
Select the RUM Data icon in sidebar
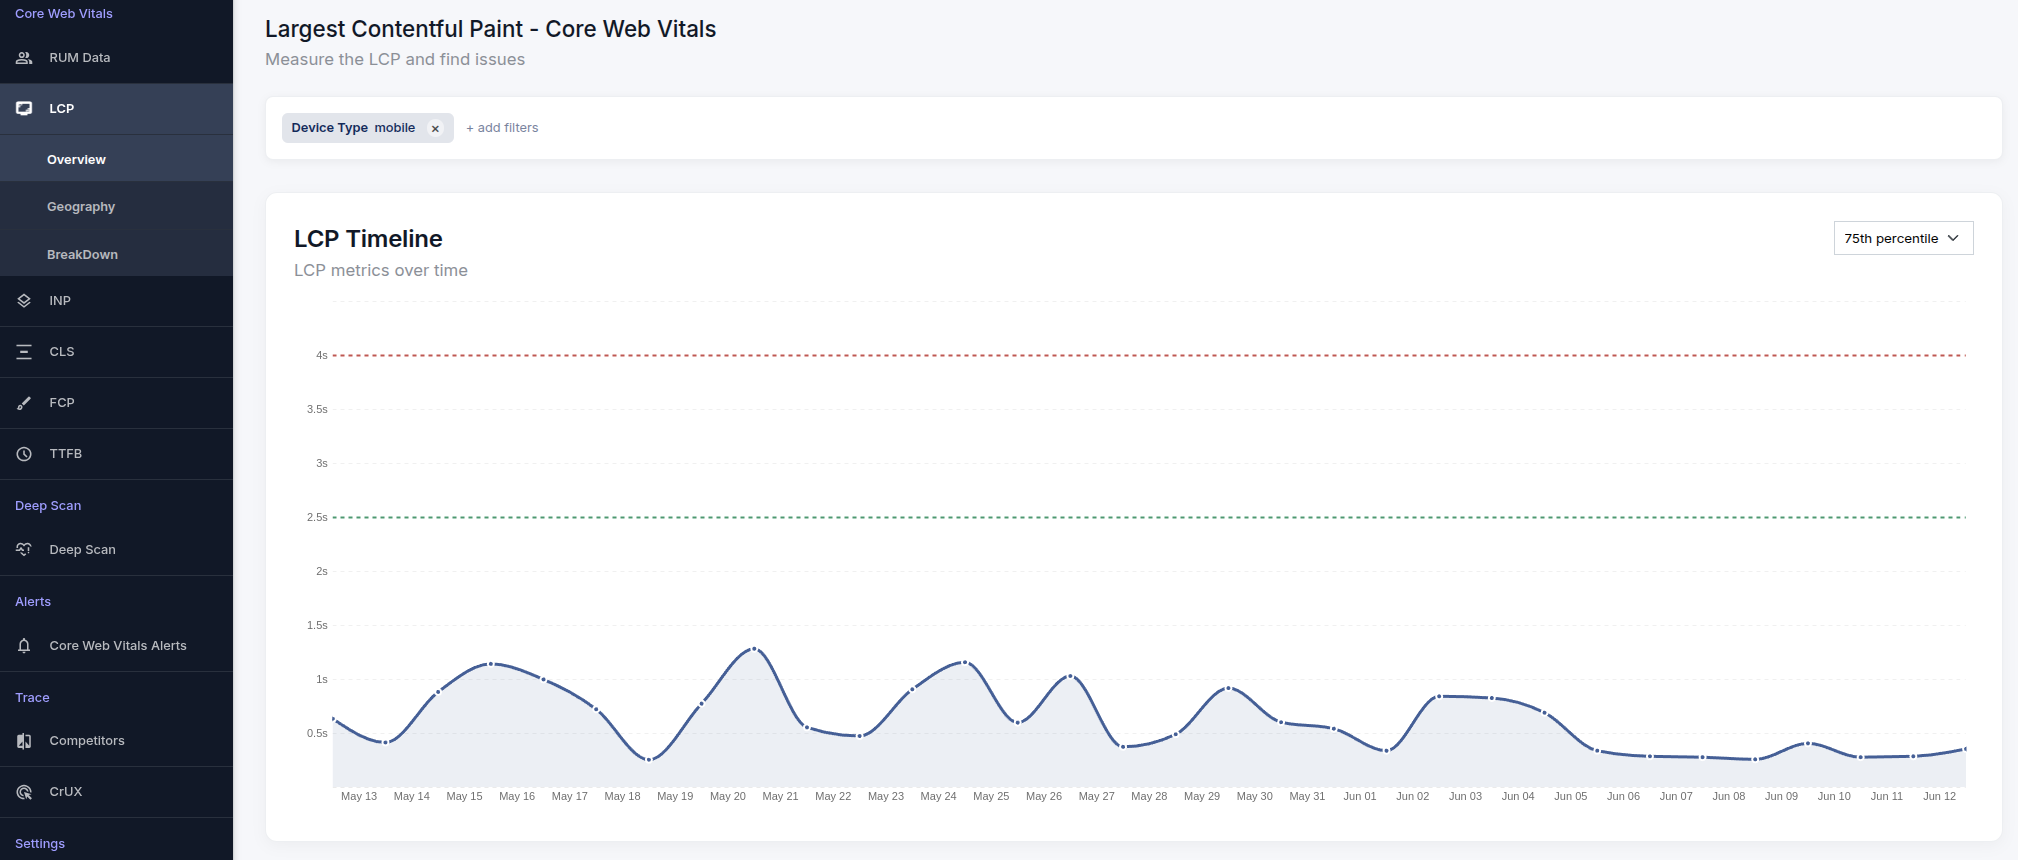[24, 57]
